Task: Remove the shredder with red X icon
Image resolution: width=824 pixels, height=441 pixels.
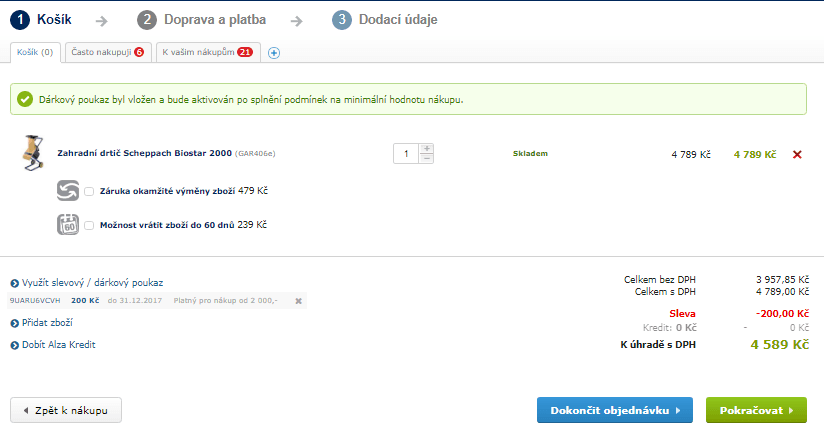Action: (797, 155)
